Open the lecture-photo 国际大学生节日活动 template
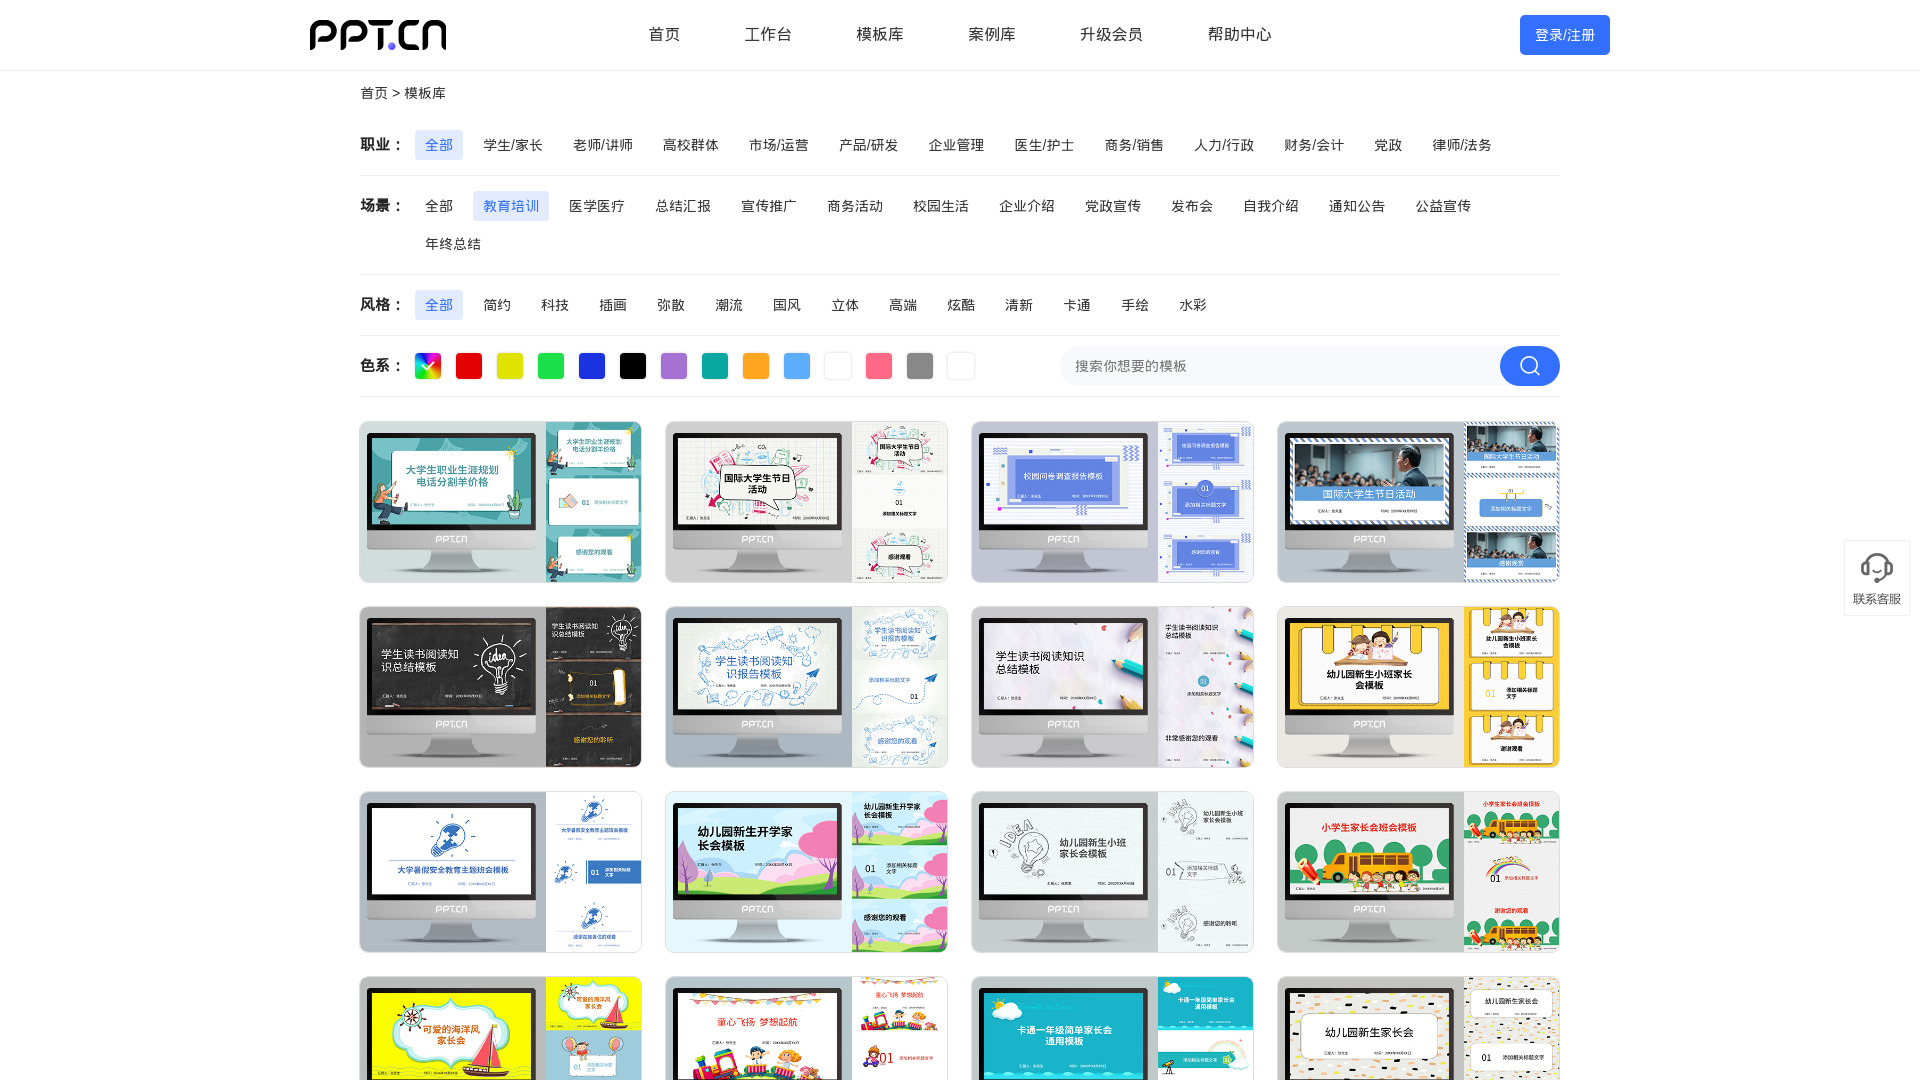 [x=1418, y=502]
